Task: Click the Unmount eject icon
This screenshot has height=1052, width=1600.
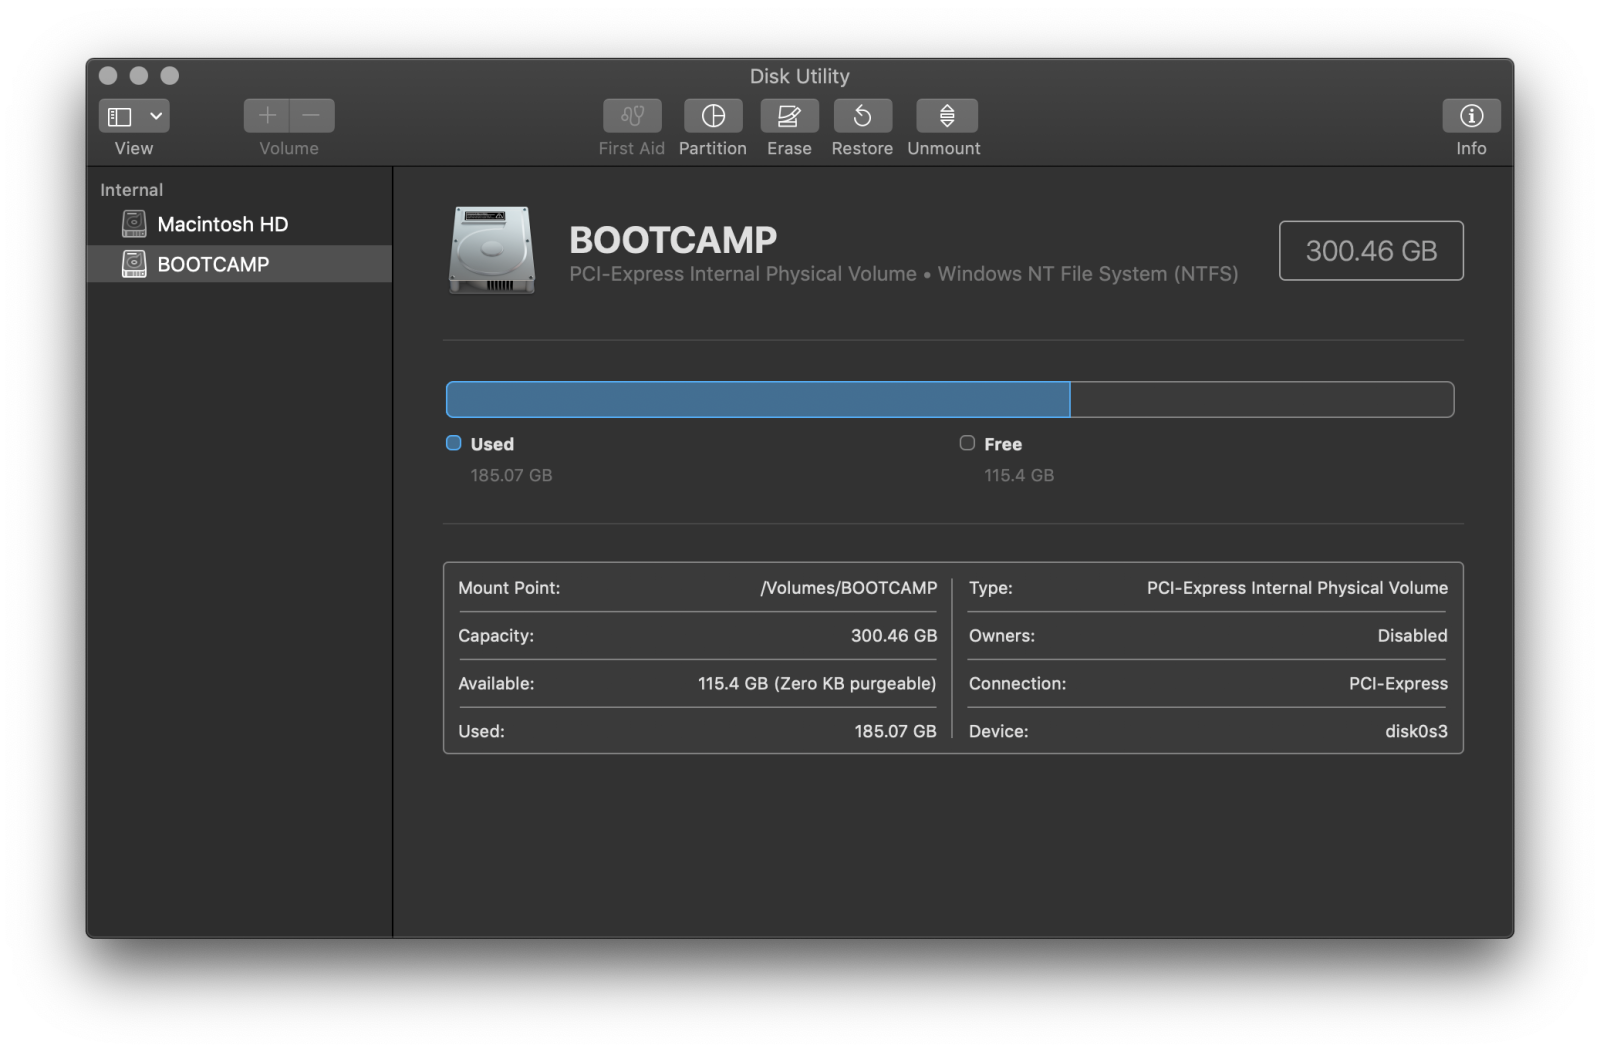Action: point(946,116)
